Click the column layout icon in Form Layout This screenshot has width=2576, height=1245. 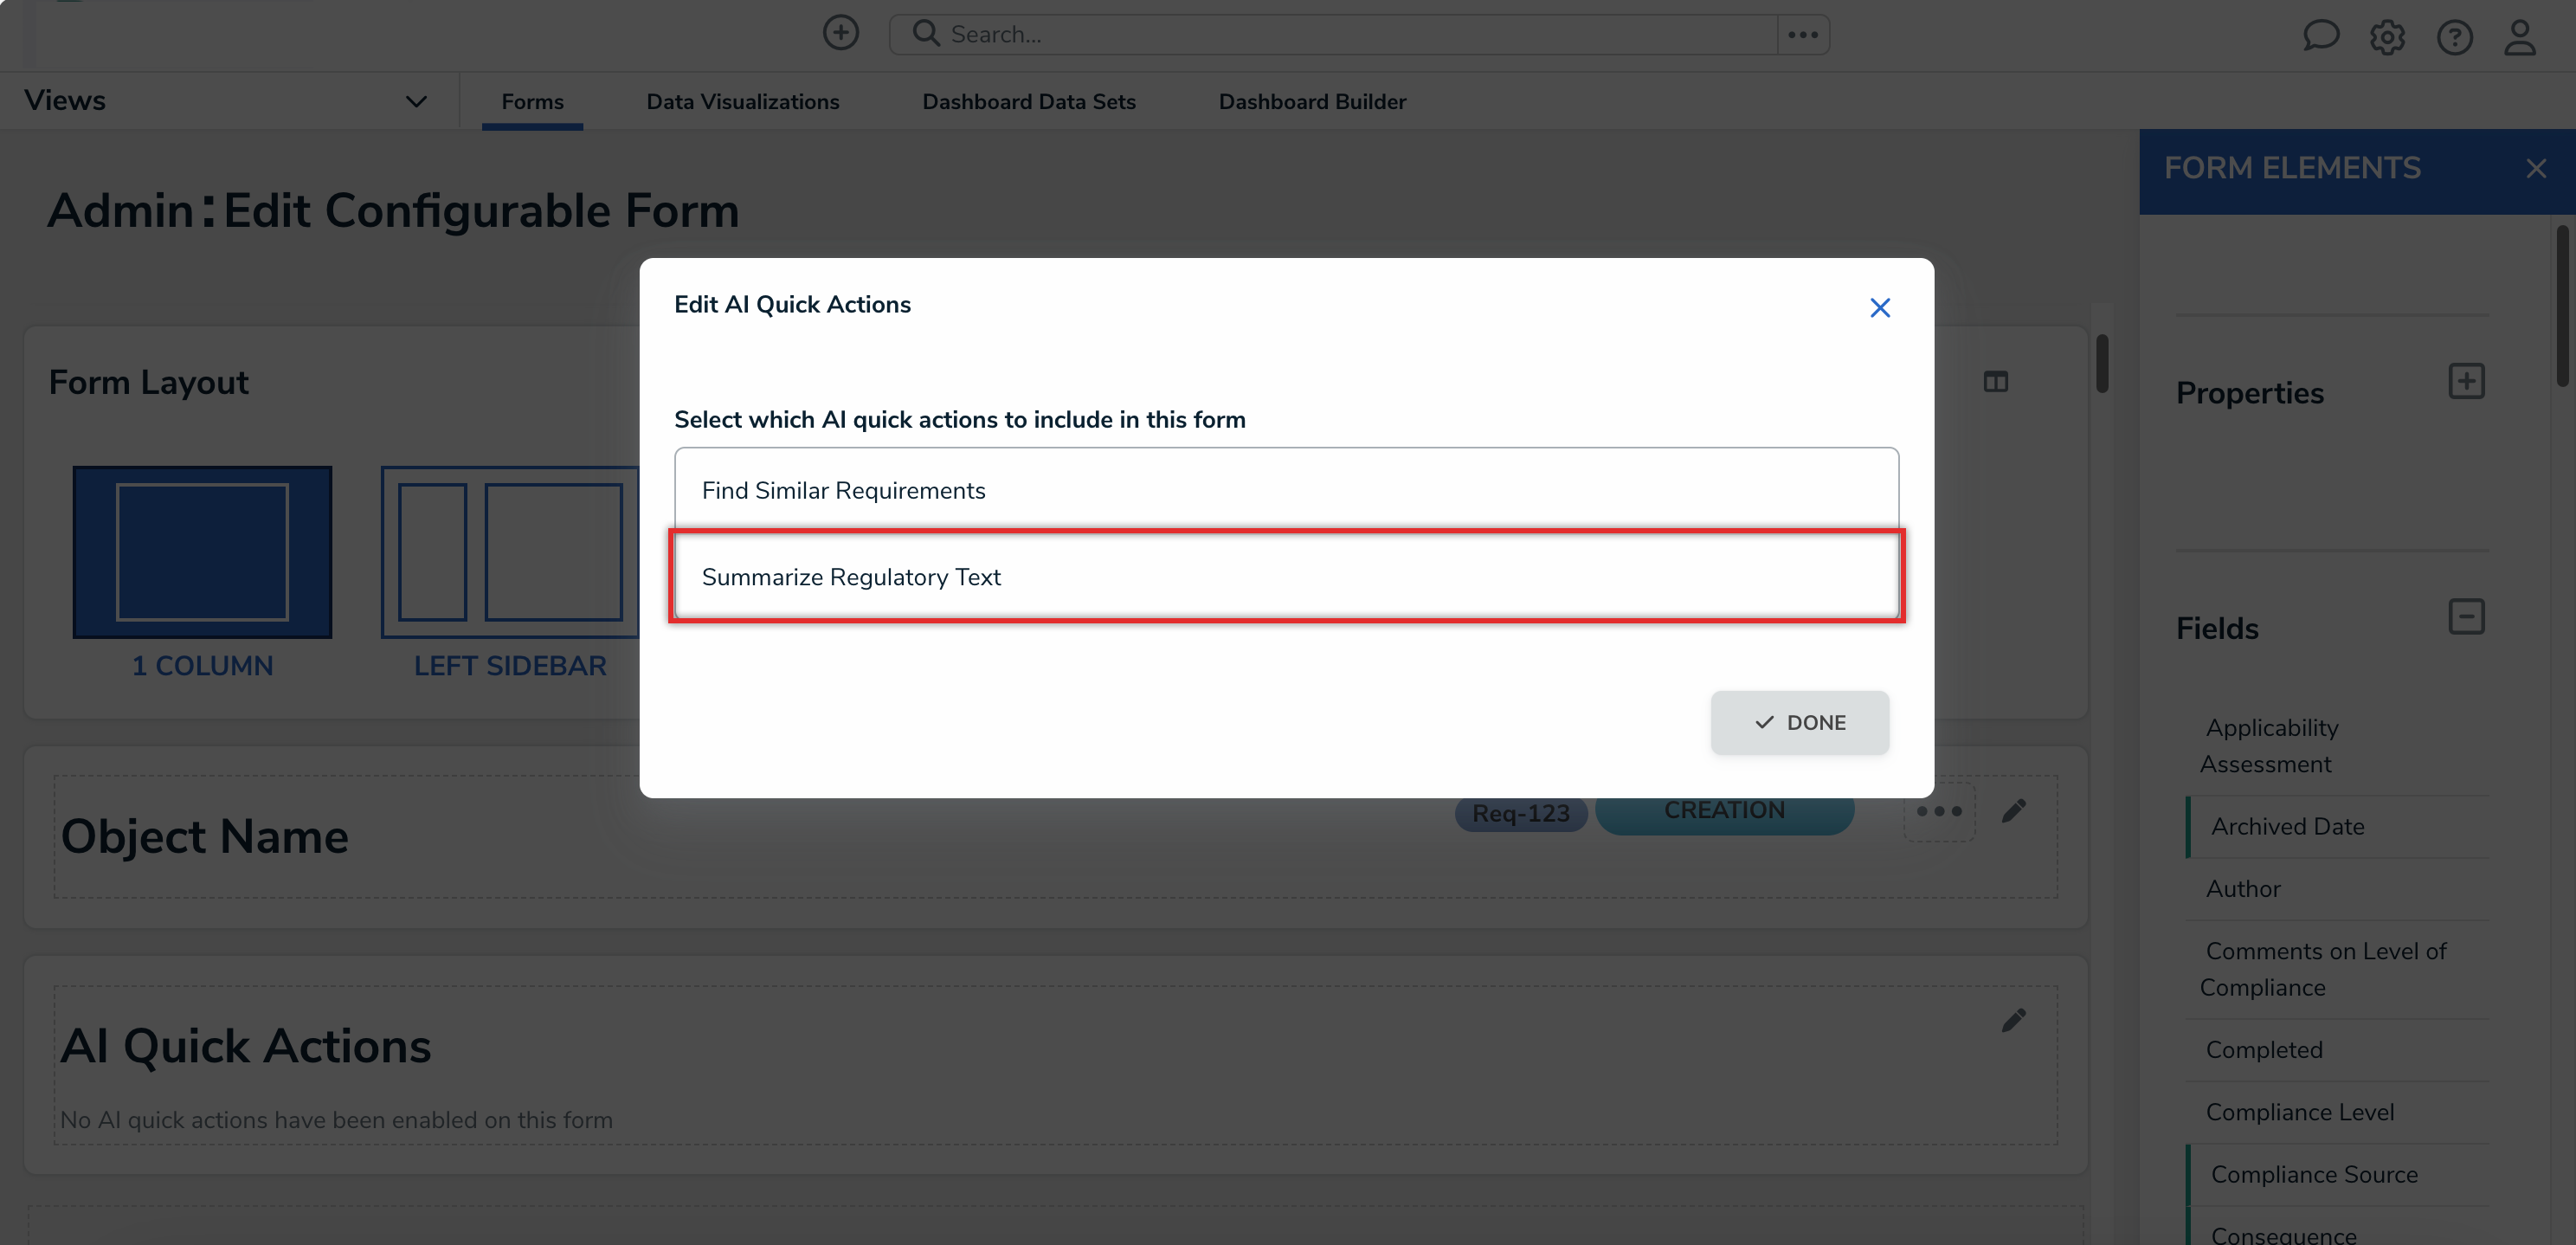[x=1995, y=381]
